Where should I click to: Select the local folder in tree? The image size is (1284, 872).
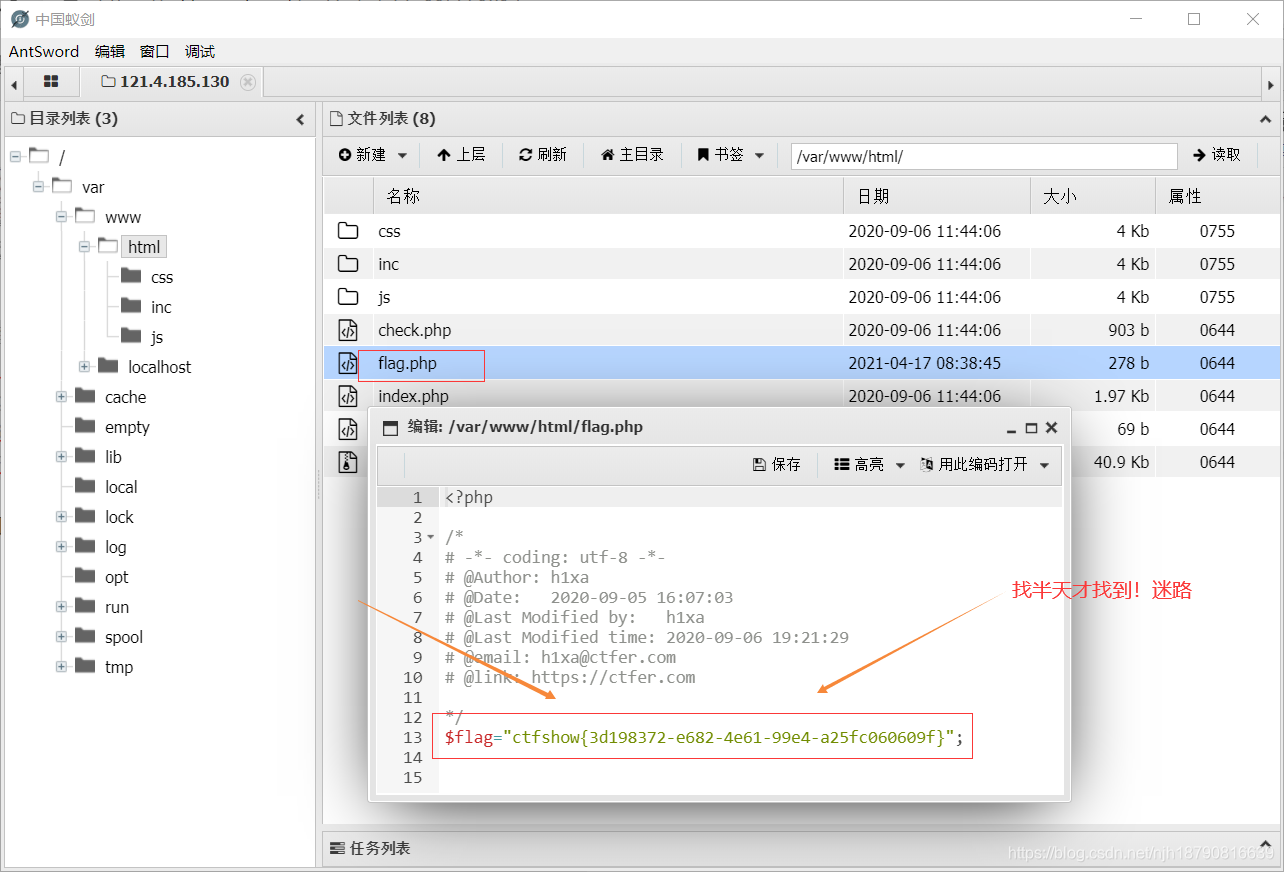pos(121,487)
